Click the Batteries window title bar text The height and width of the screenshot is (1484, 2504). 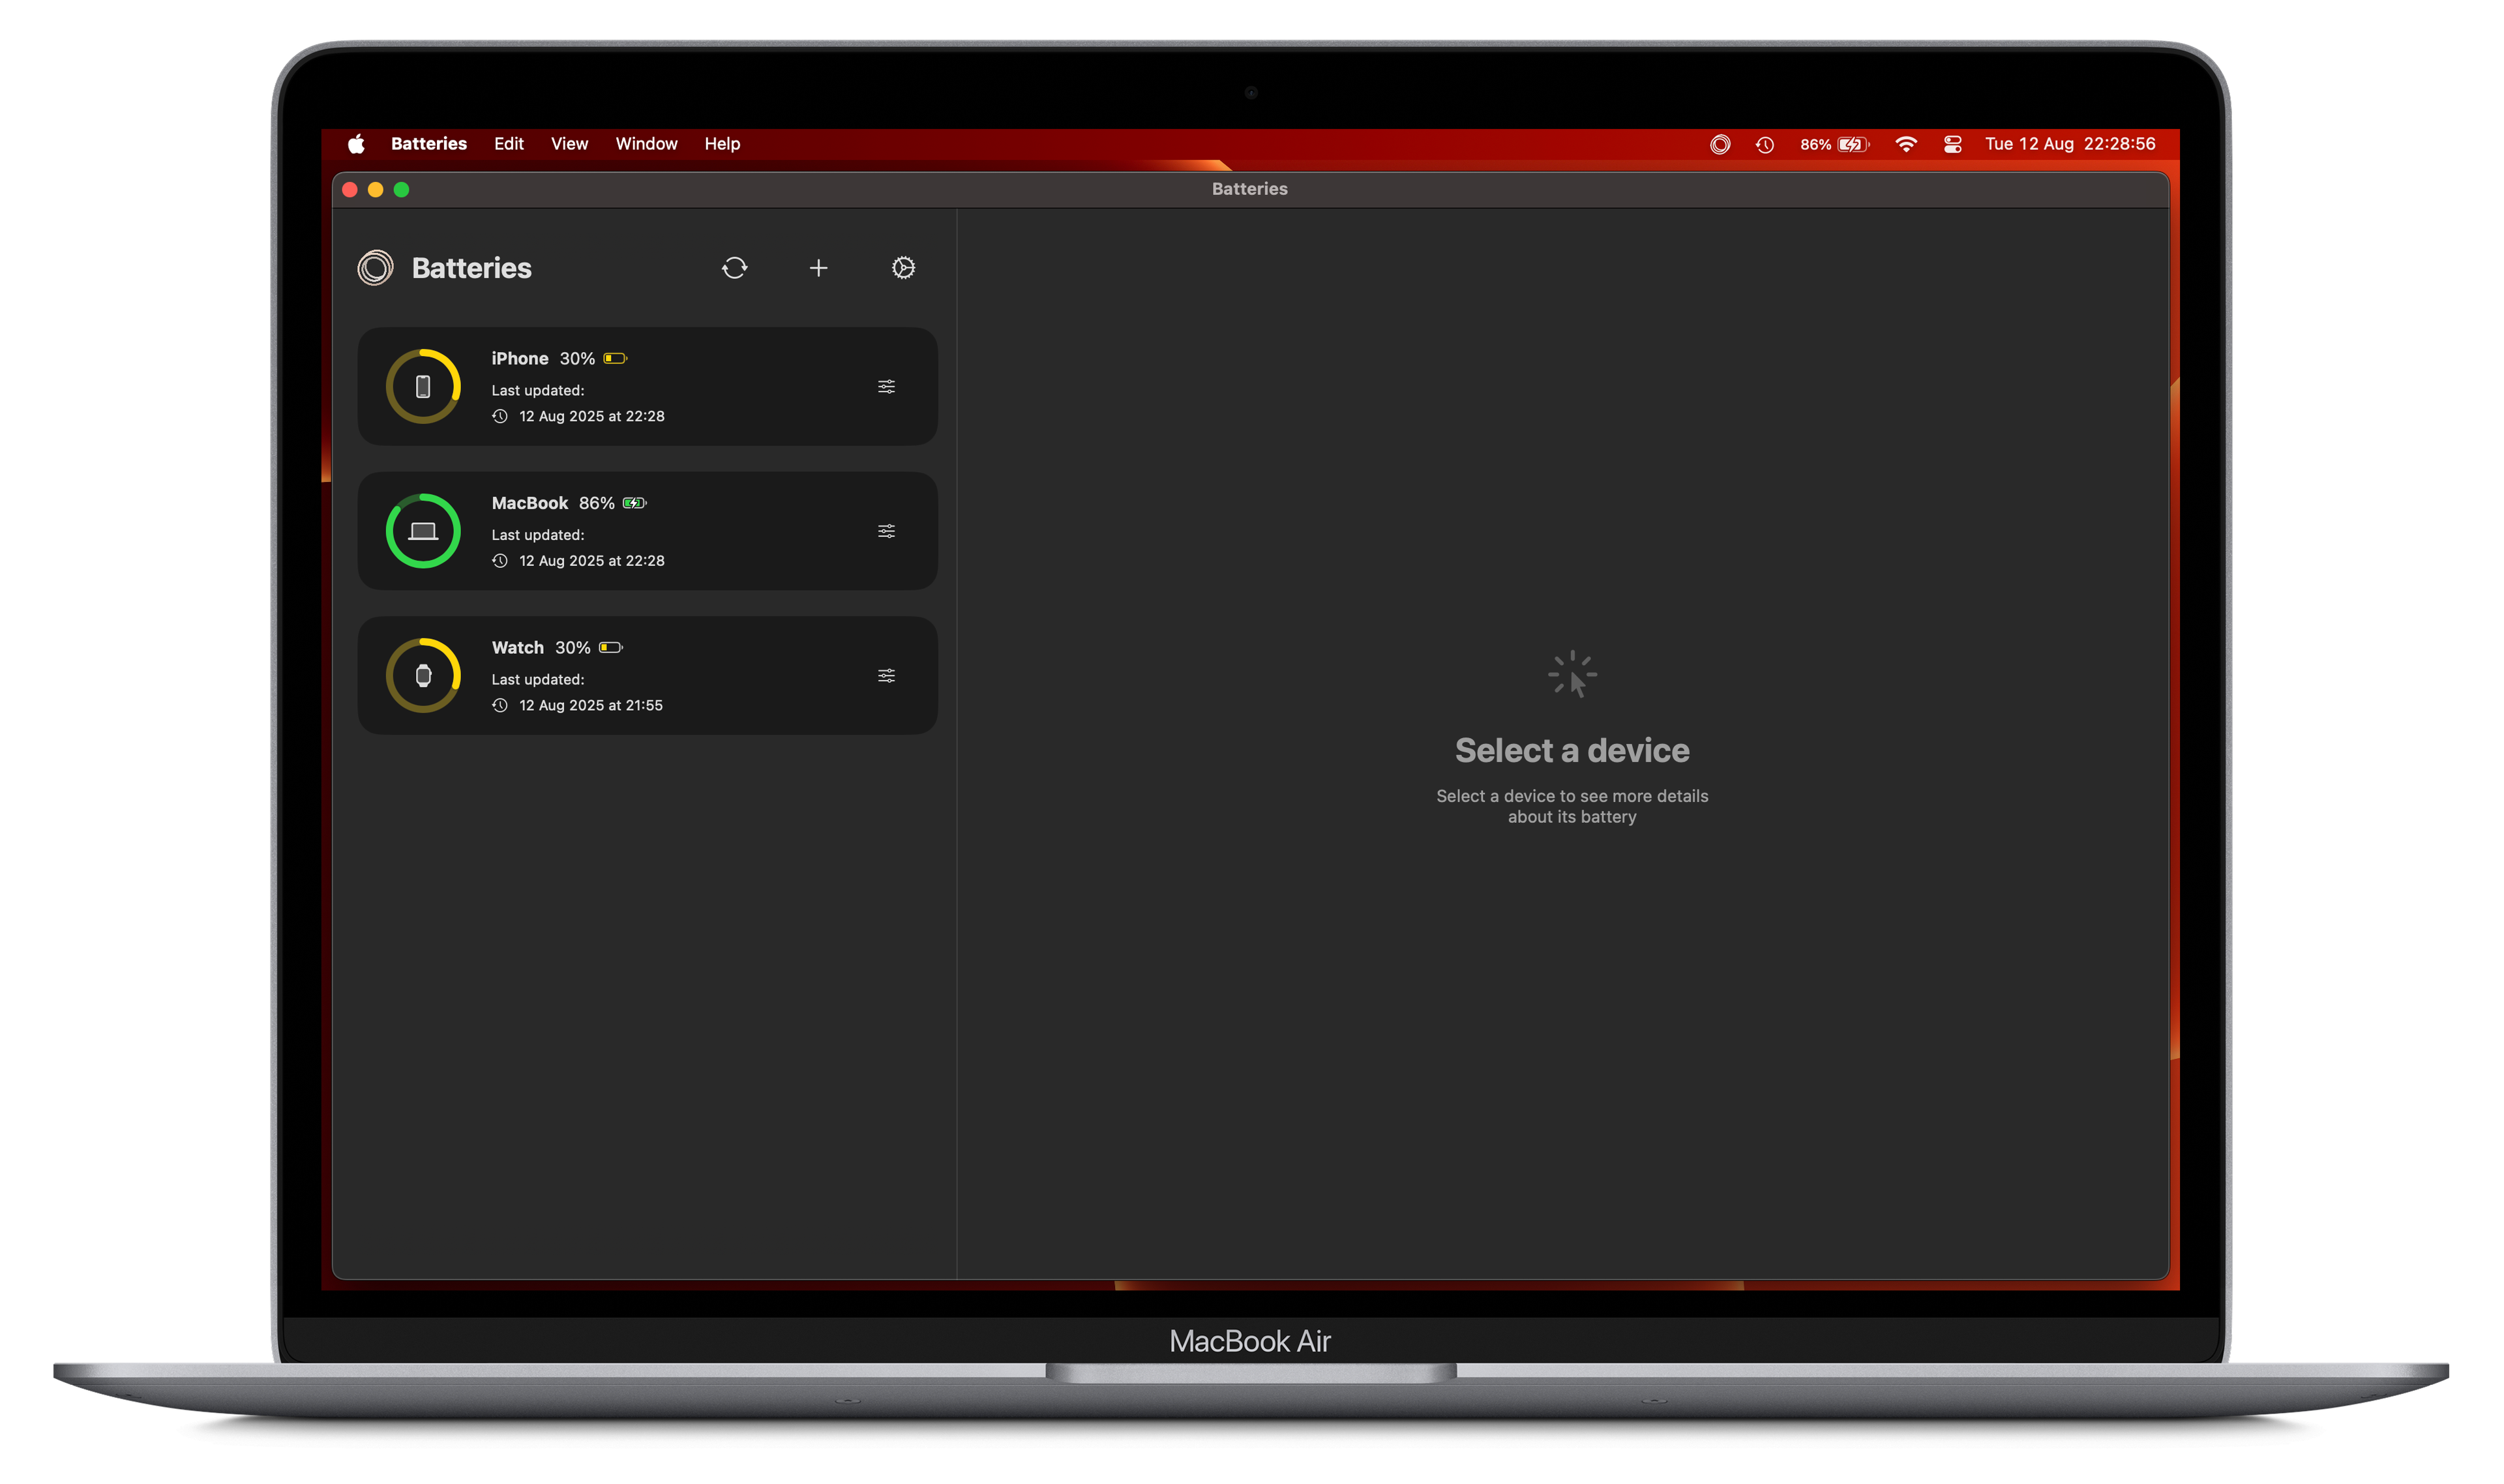coord(1249,189)
